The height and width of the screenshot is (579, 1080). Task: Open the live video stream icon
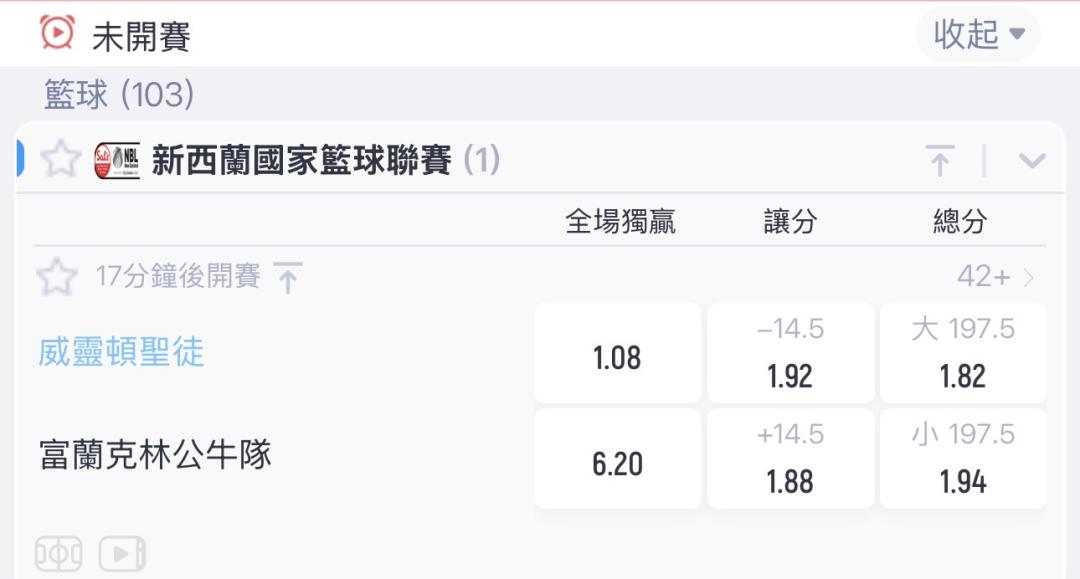click(x=122, y=554)
